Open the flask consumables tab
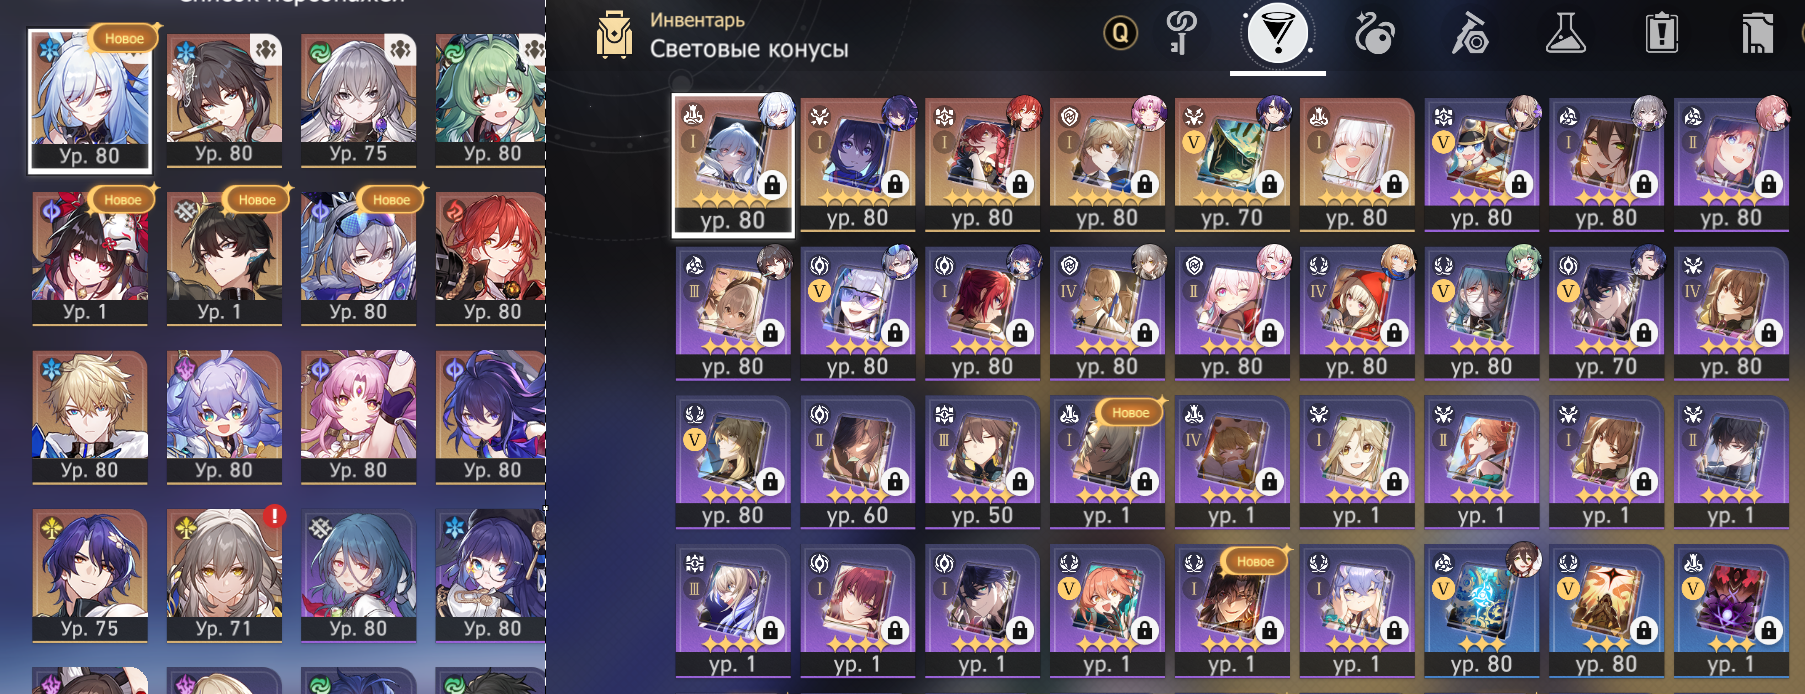 point(1565,34)
